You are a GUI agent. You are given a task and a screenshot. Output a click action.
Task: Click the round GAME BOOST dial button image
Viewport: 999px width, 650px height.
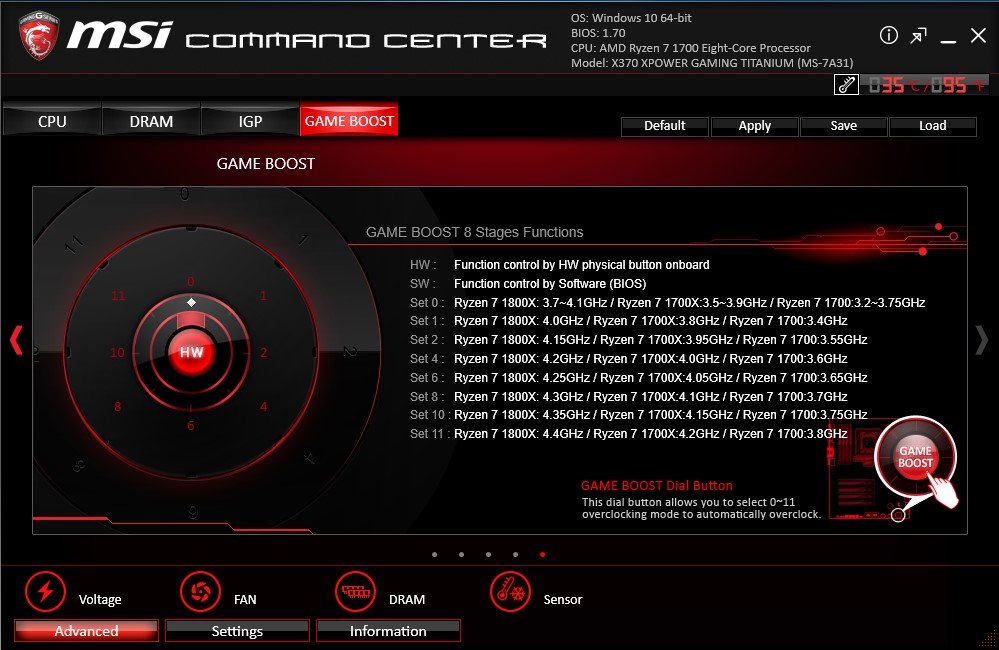pos(916,457)
